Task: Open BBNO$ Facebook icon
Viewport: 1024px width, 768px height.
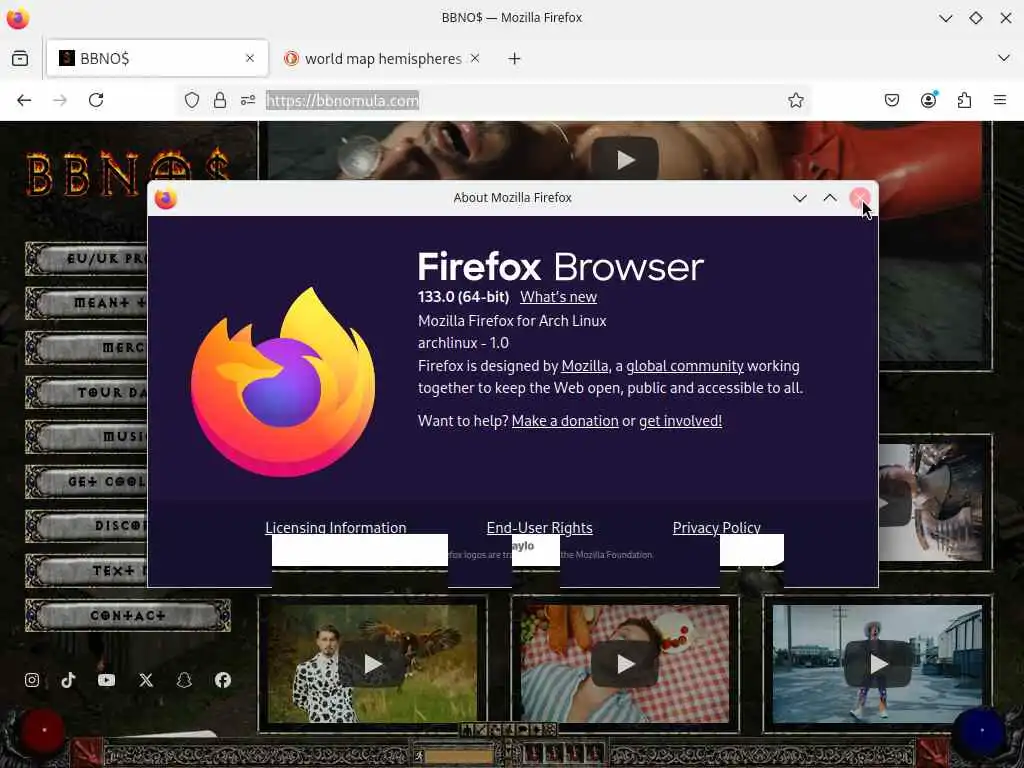Action: 223,680
